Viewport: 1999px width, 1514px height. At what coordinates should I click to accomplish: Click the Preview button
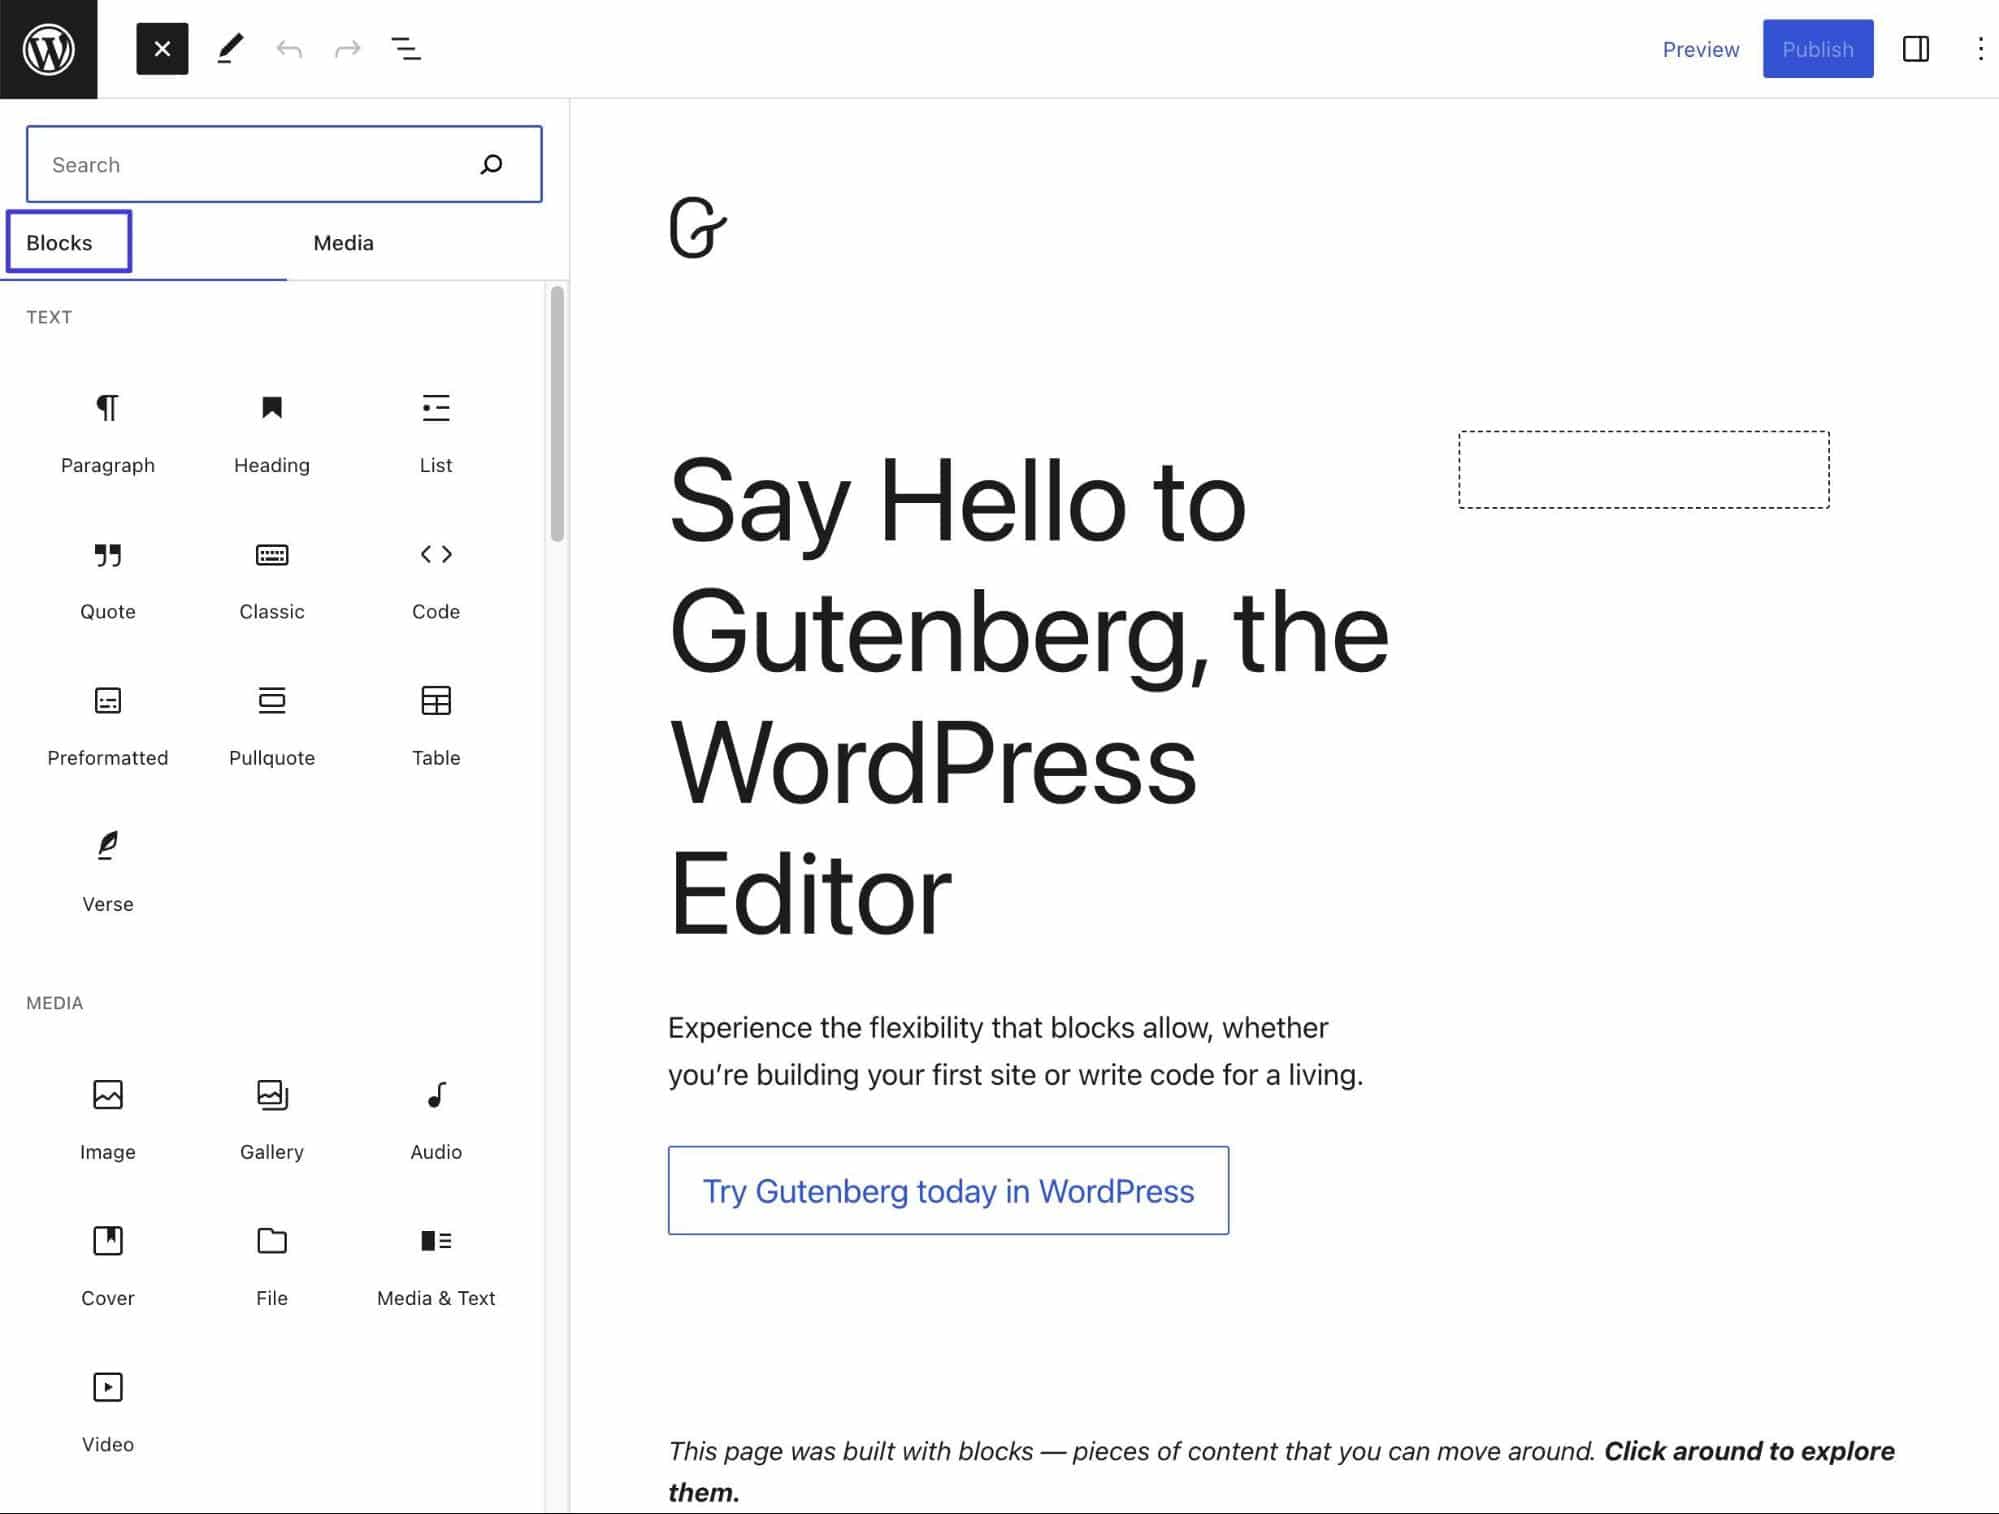pyautogui.click(x=1700, y=48)
